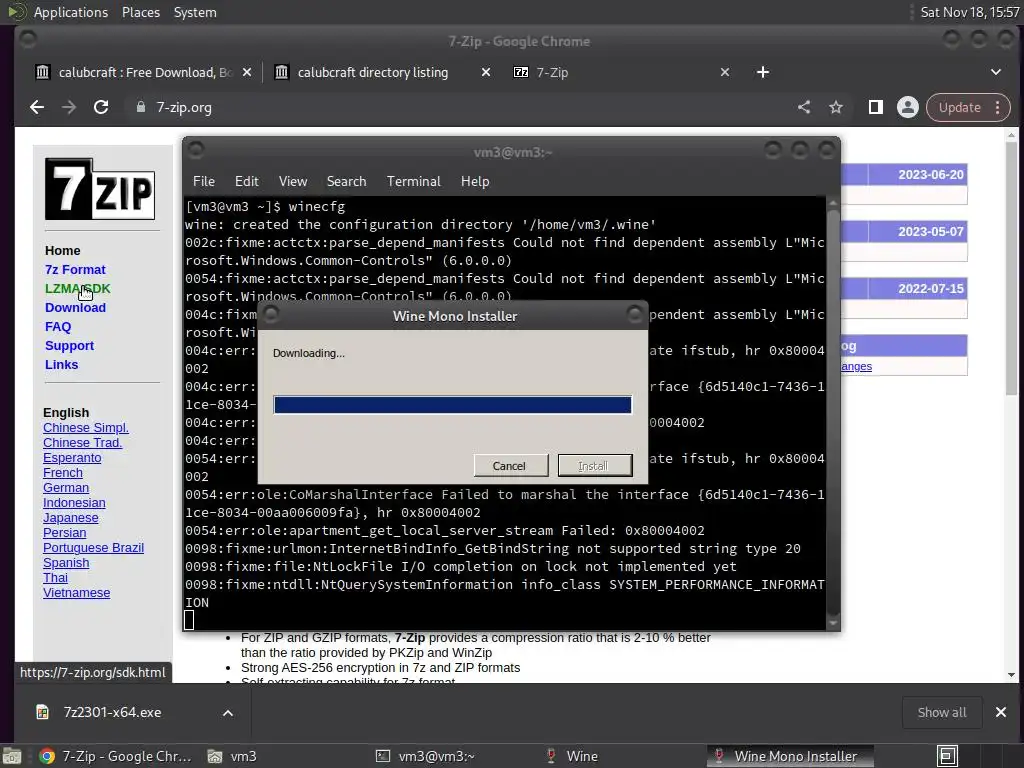Switch language to Vietnamese
This screenshot has height=768, width=1024.
76,593
